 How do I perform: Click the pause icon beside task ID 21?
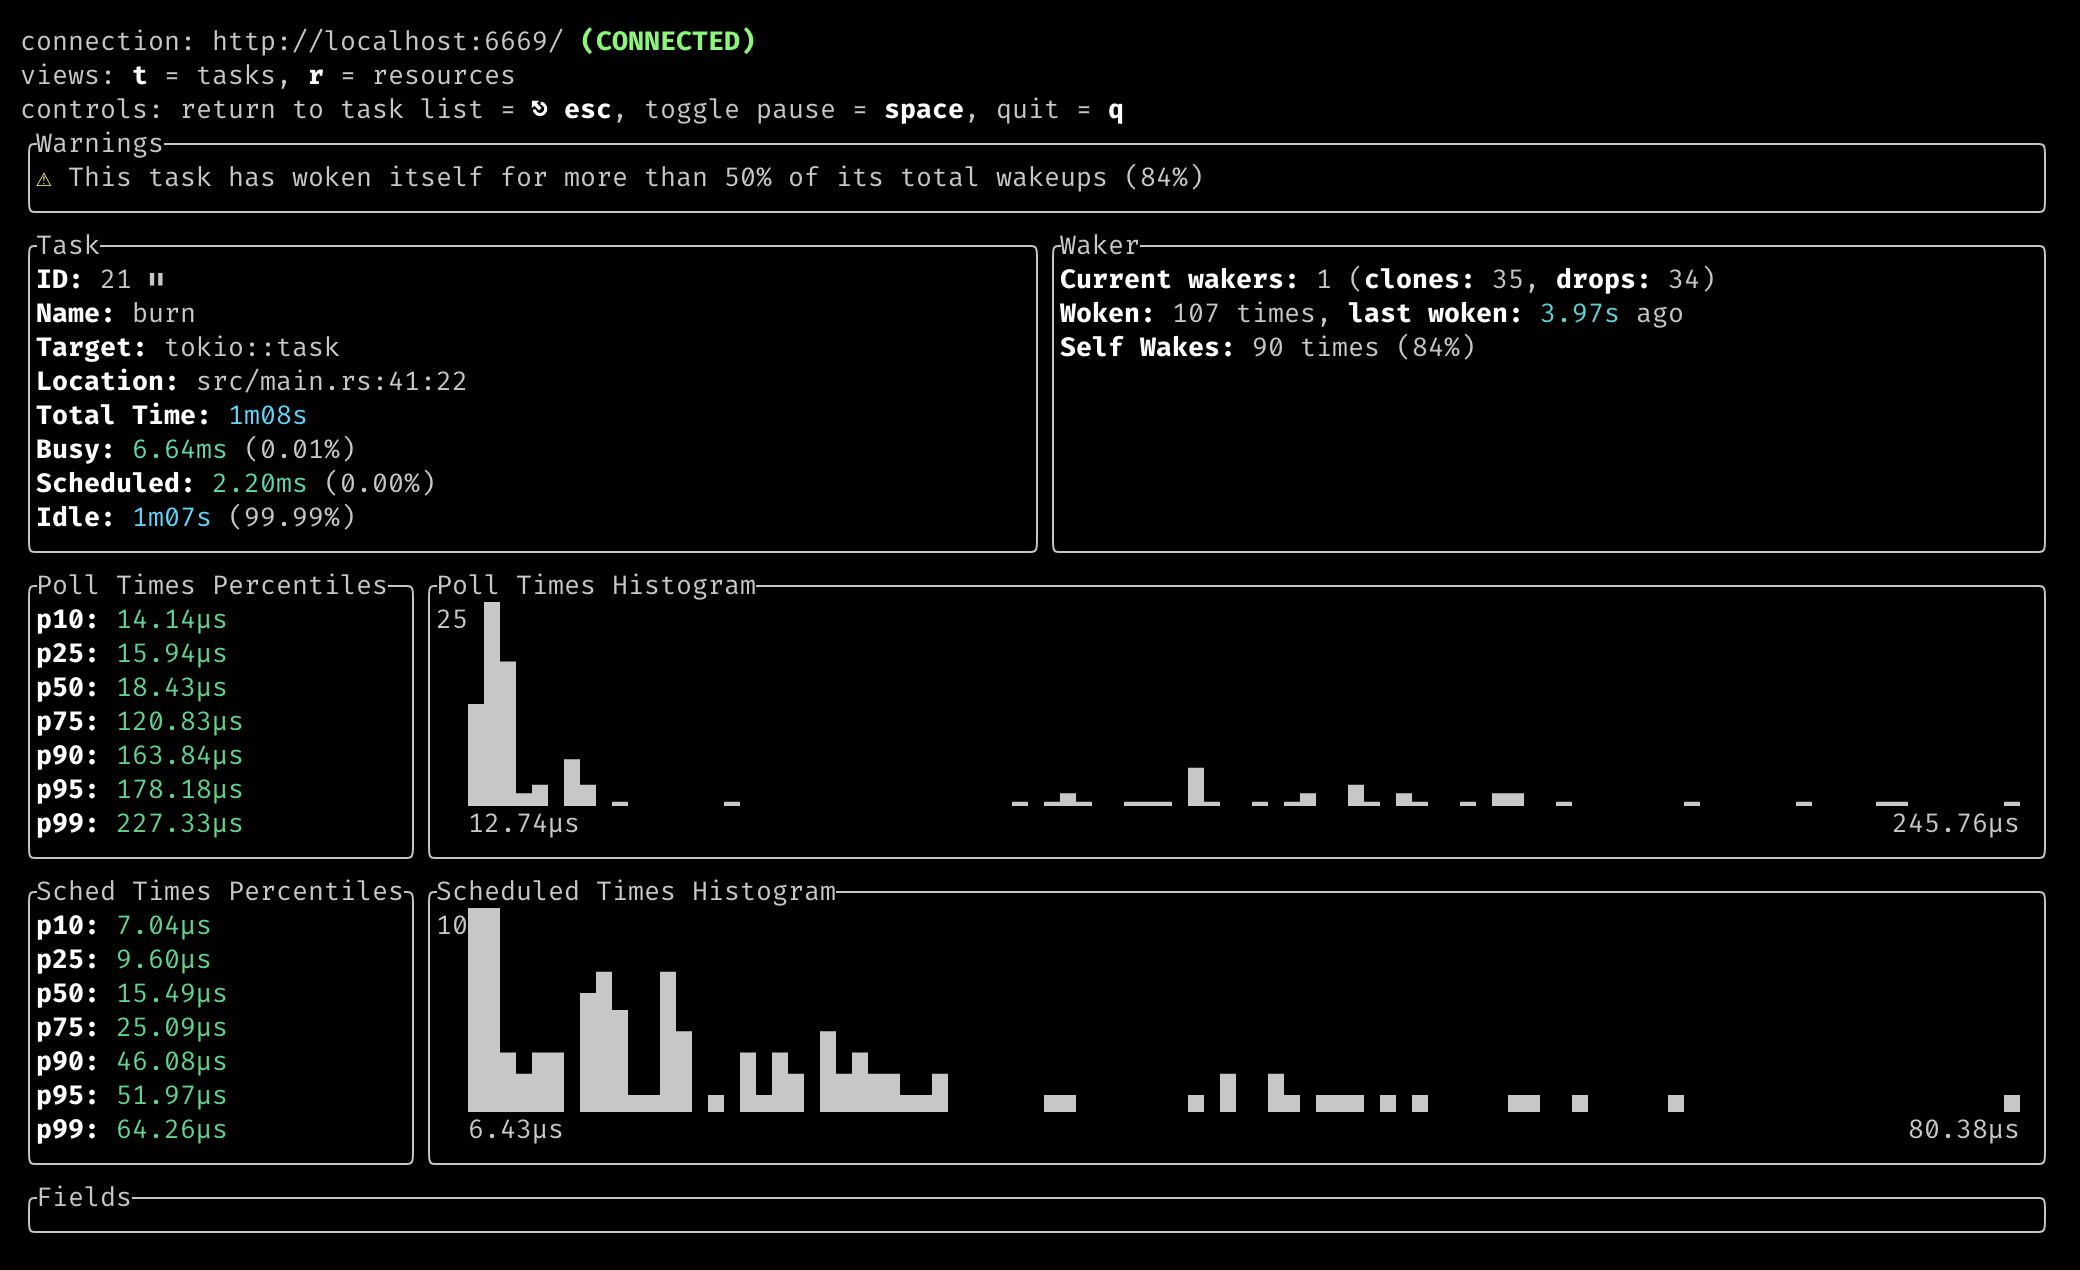156,280
